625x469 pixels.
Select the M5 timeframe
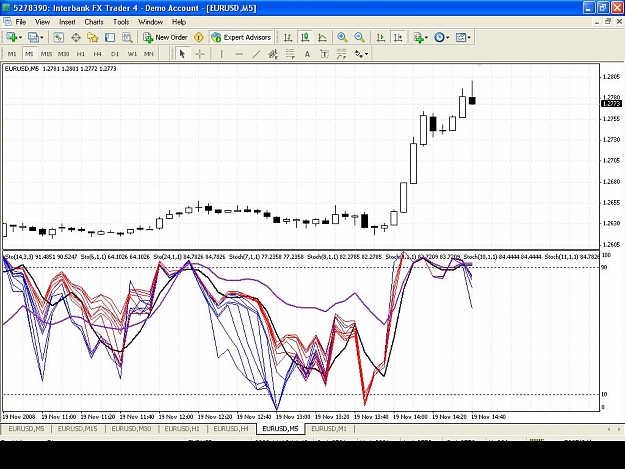(x=29, y=54)
